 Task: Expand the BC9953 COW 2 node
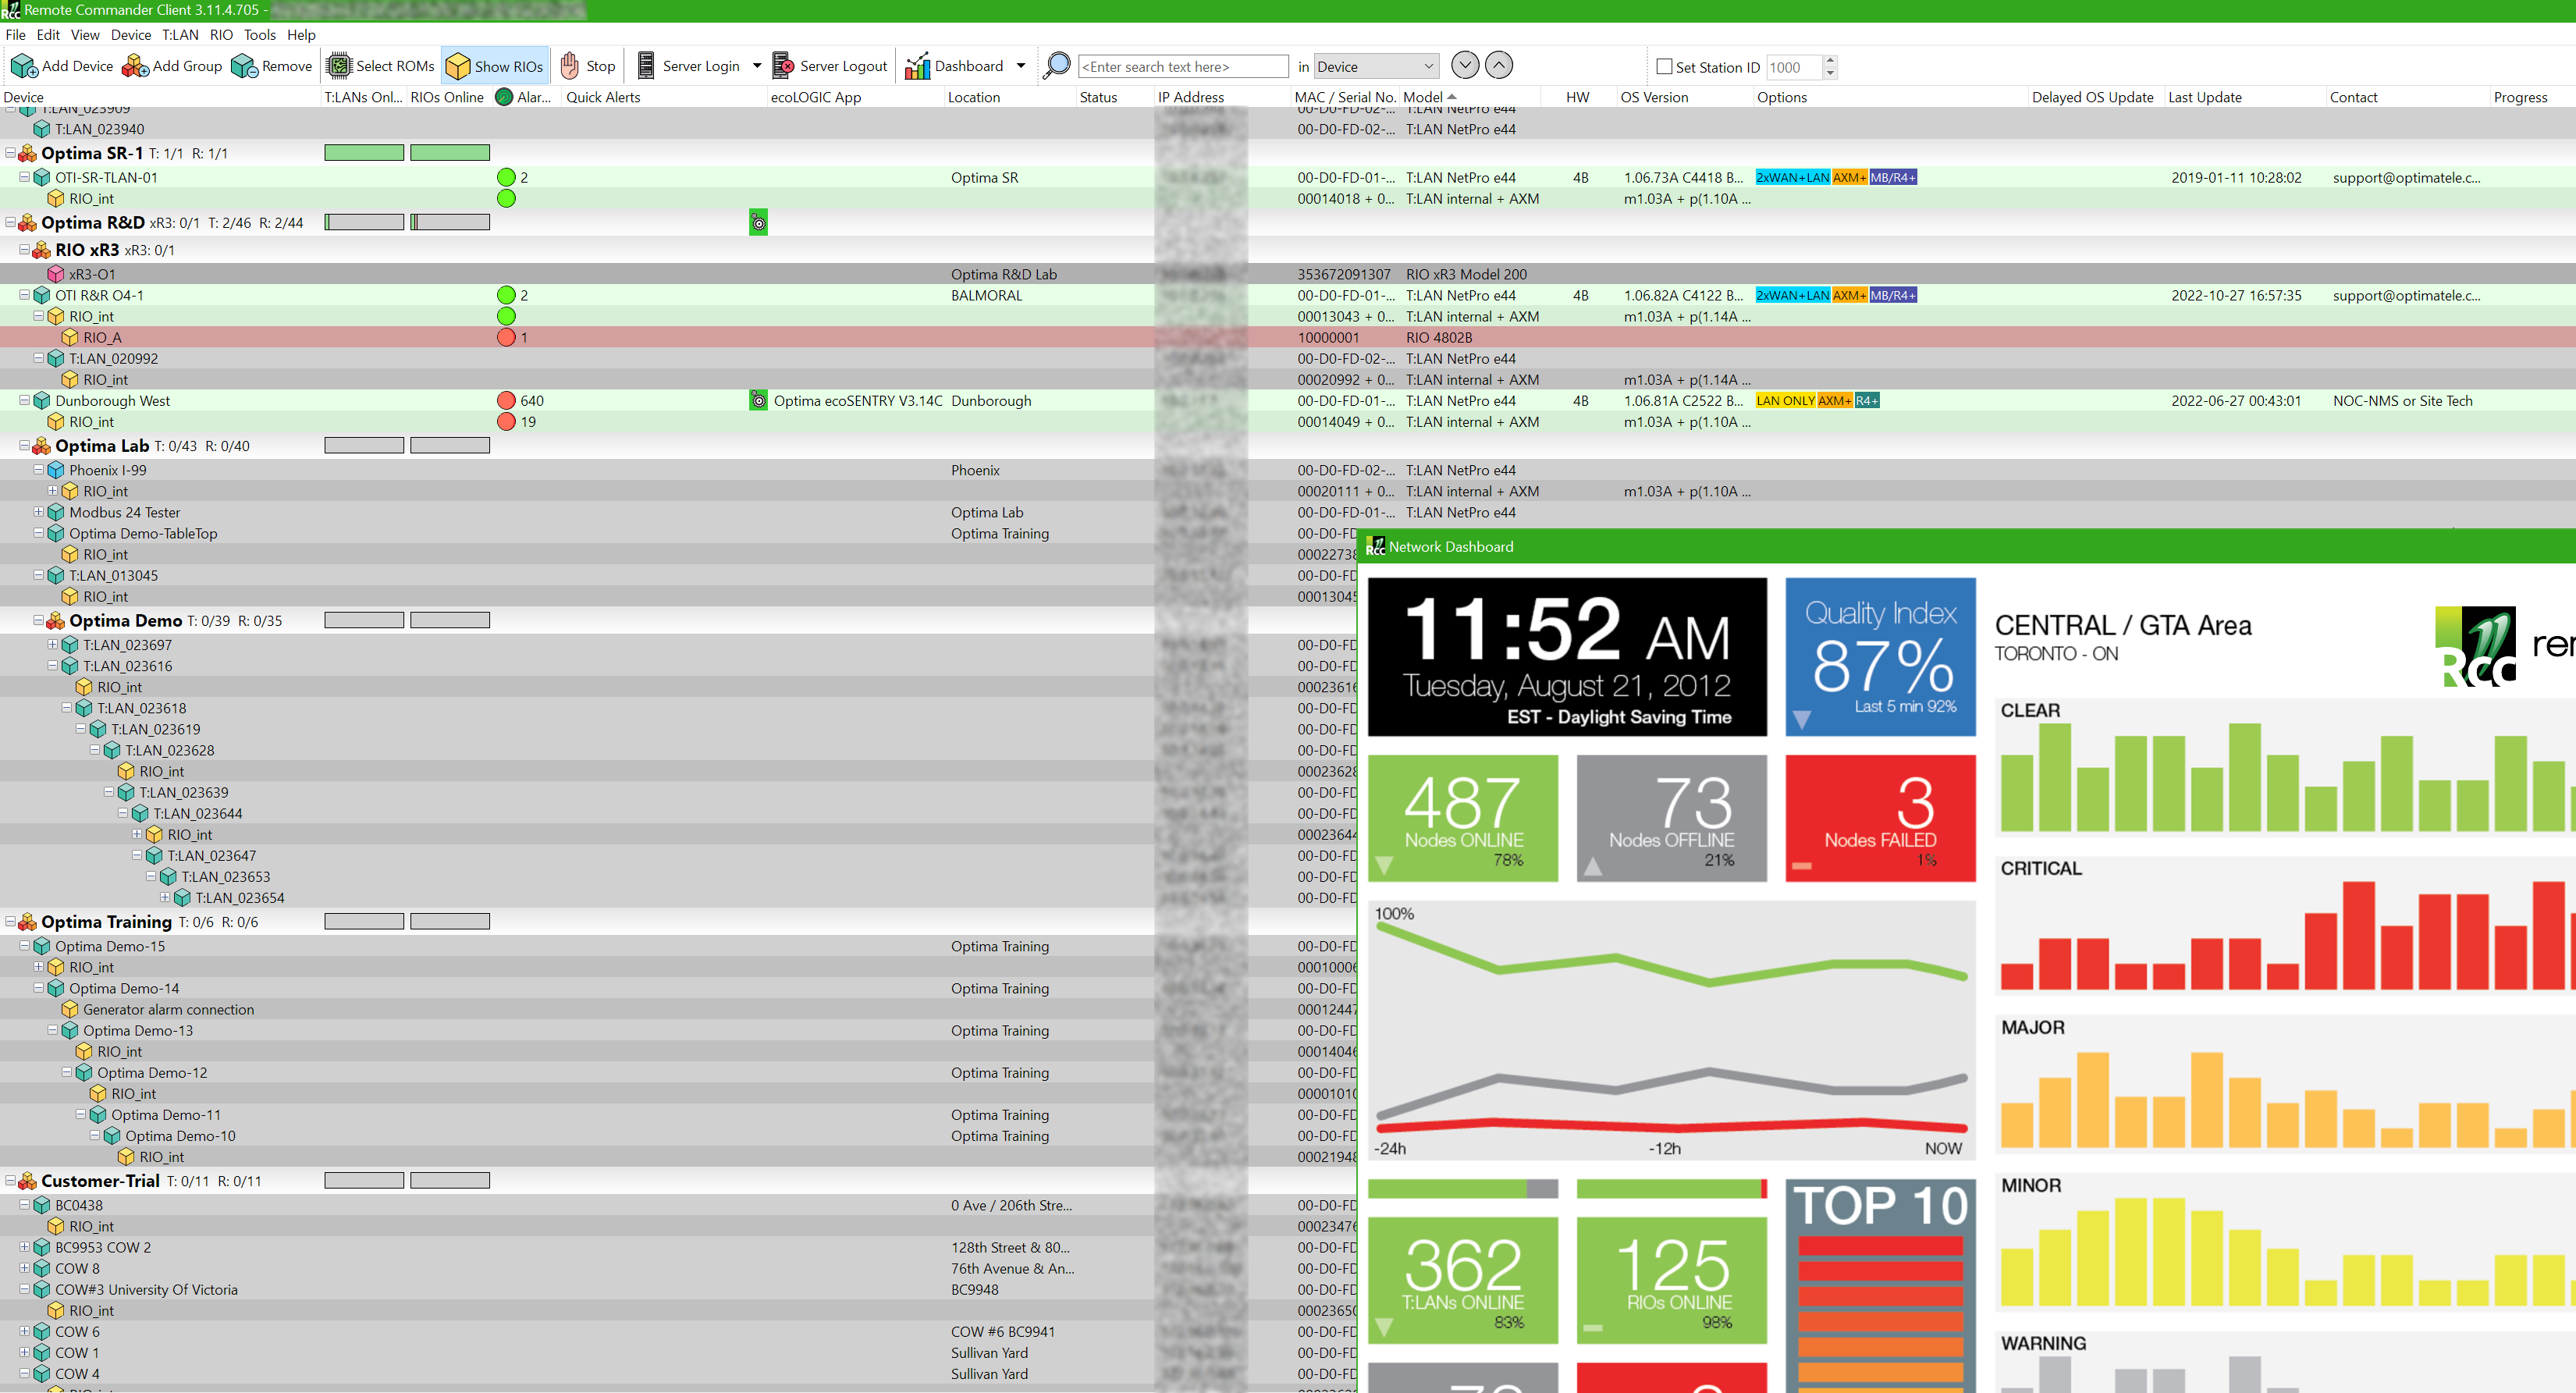(x=24, y=1247)
